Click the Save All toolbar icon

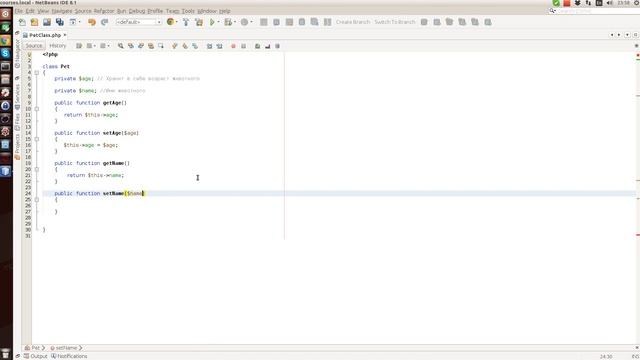(60, 22)
